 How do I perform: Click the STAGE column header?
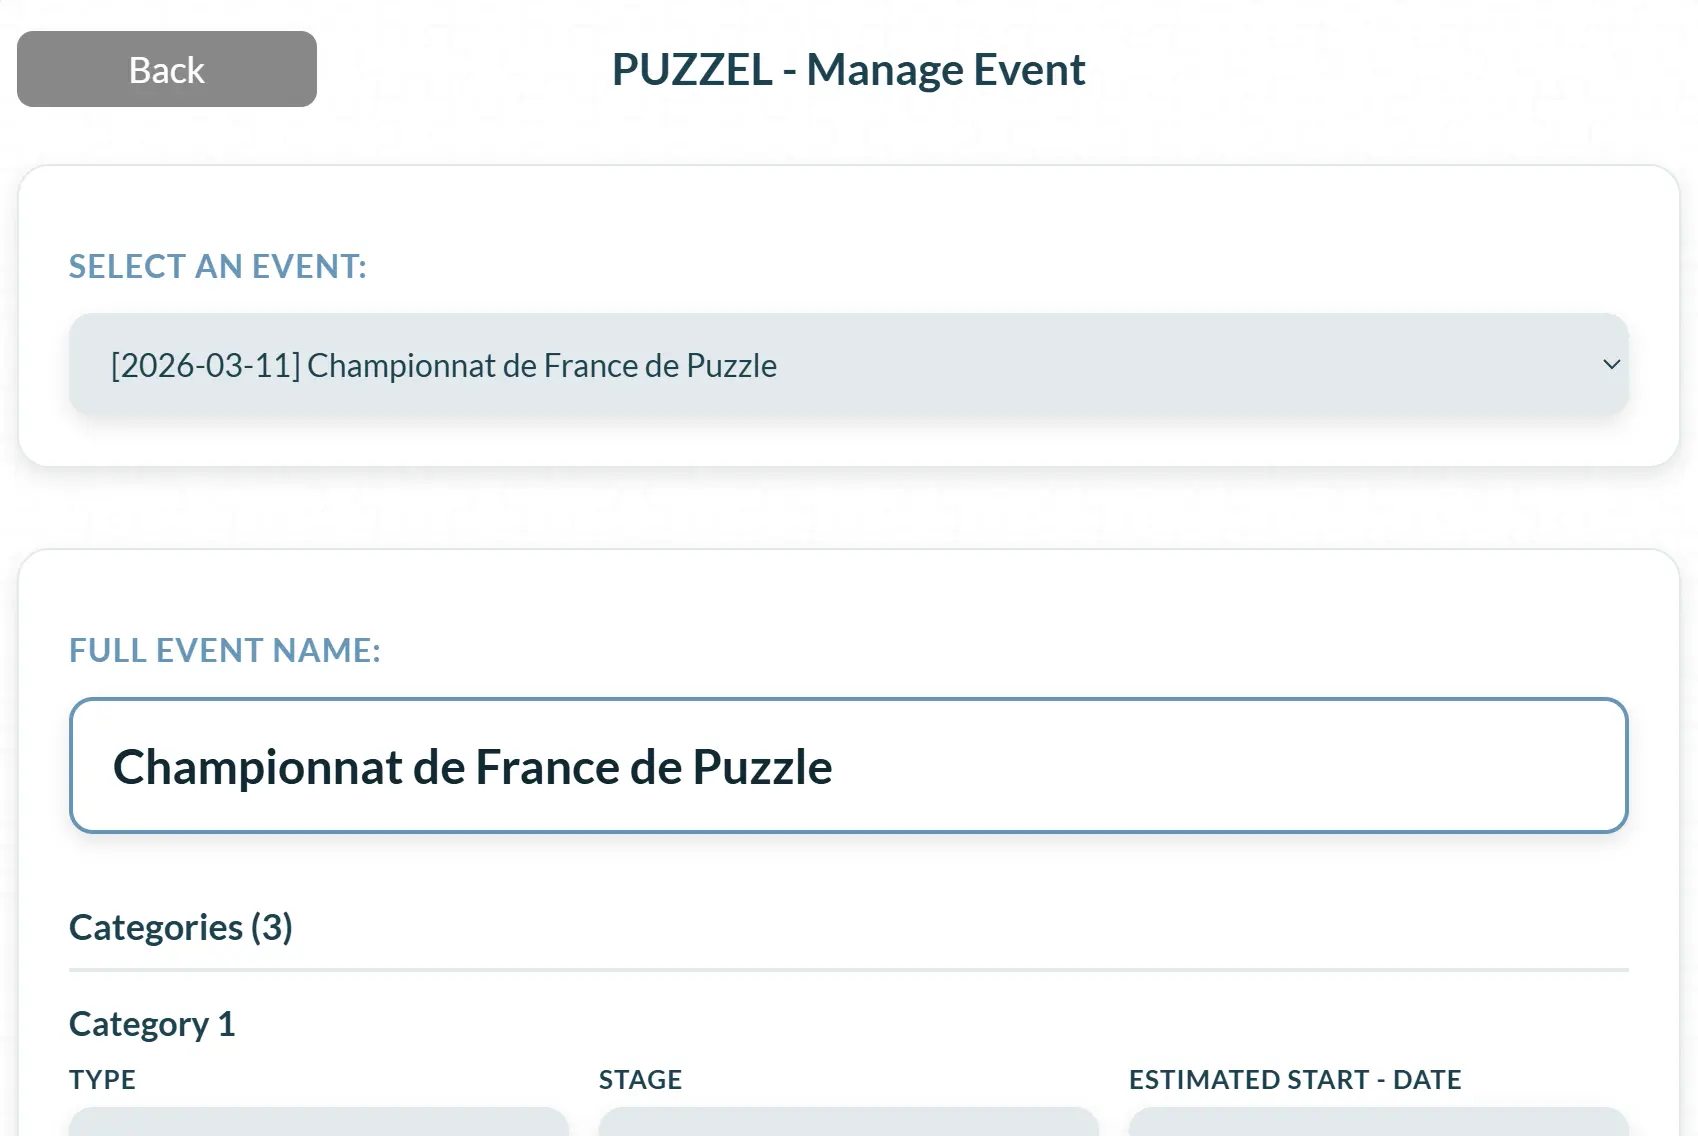[x=641, y=1080]
